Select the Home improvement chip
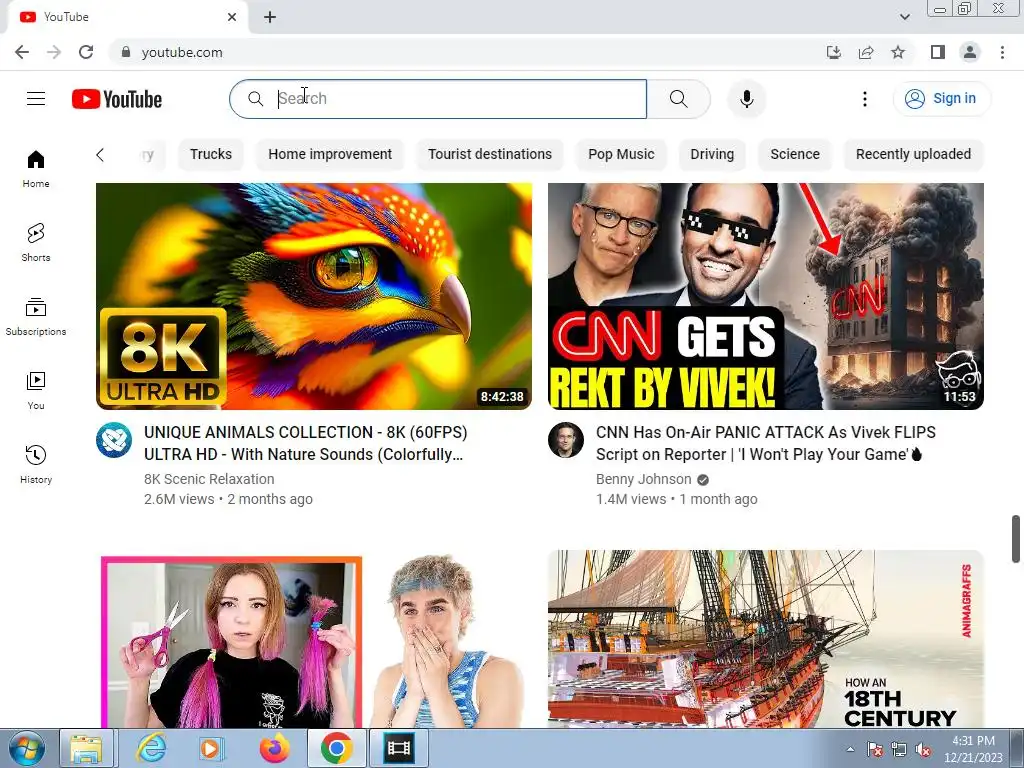 pyautogui.click(x=330, y=154)
